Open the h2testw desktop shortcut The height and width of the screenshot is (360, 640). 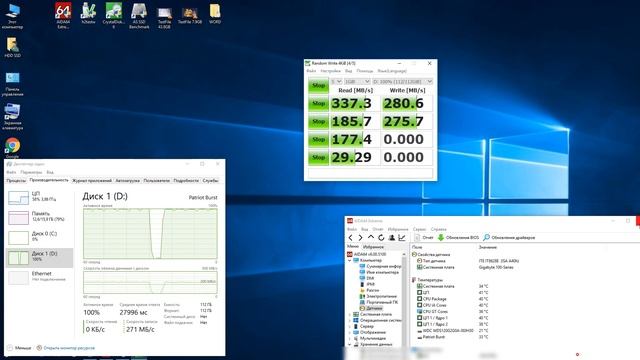tap(88, 13)
